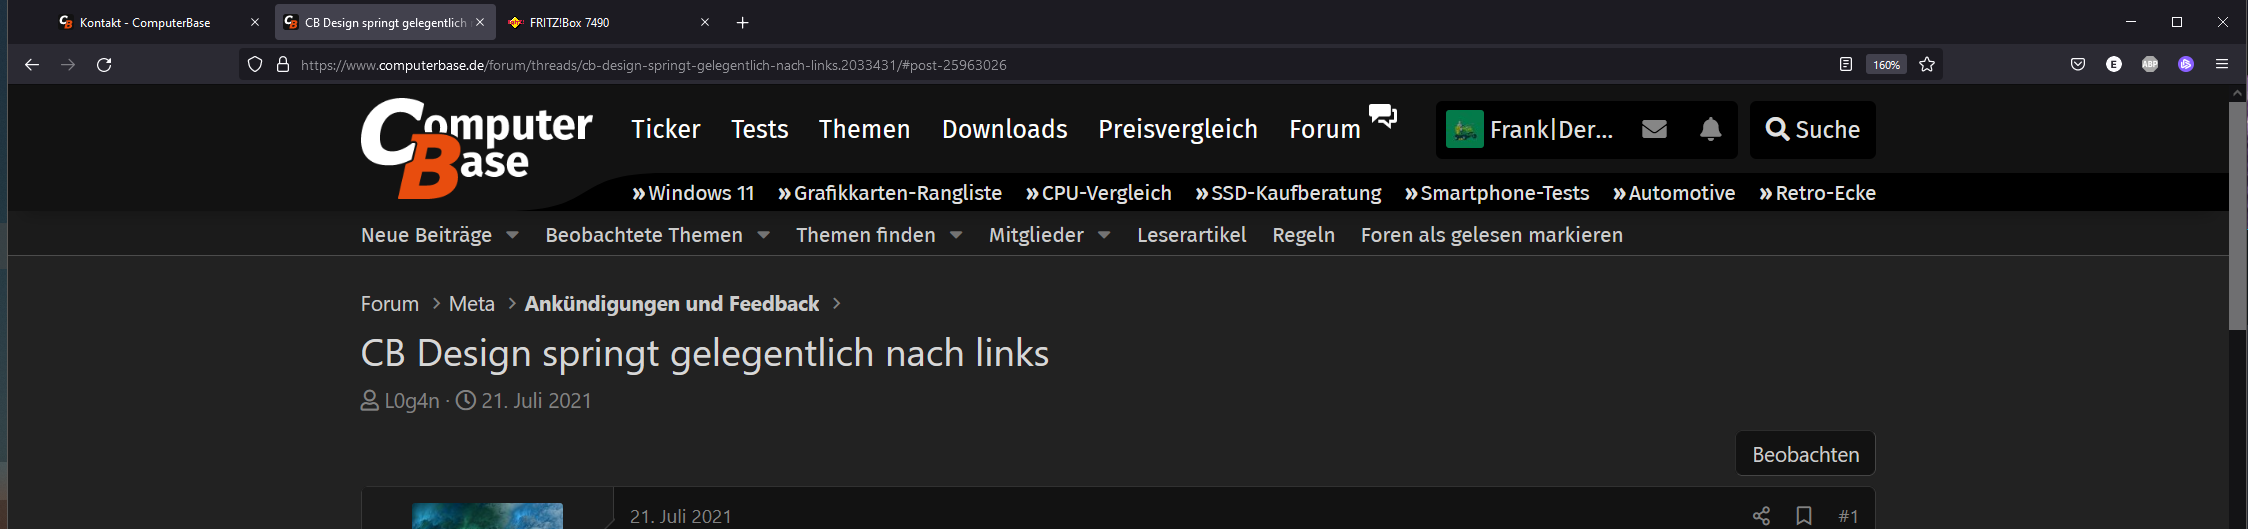Click Foren als gelesen markieren
2248x529 pixels.
point(1491,235)
